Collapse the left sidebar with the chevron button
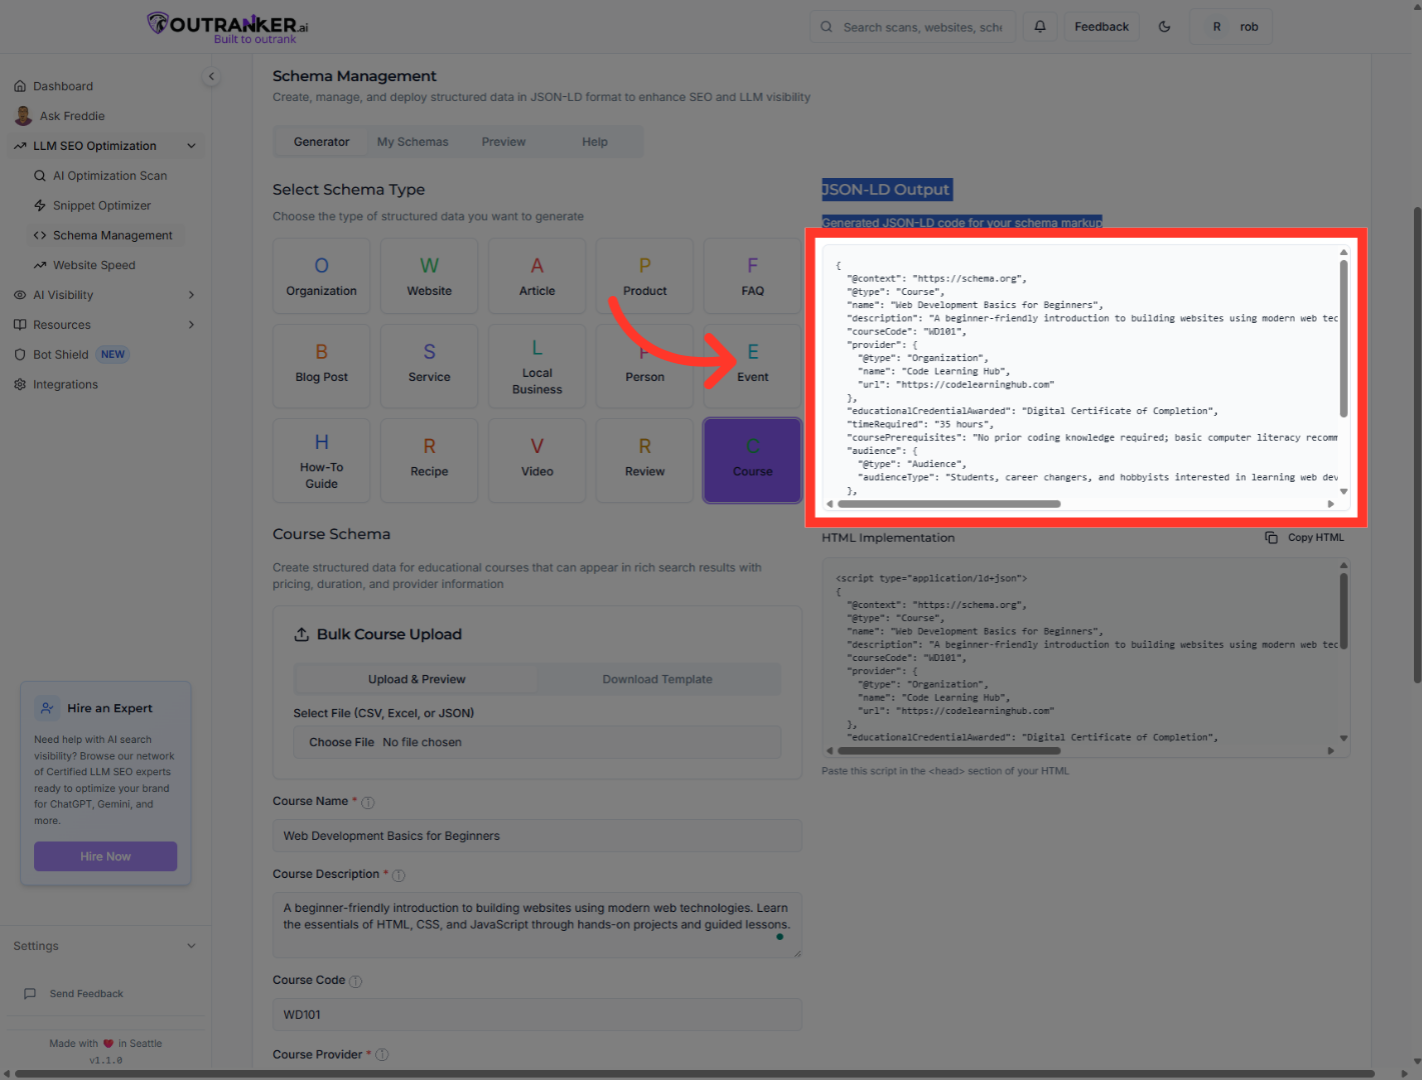The width and height of the screenshot is (1422, 1080). [211, 76]
